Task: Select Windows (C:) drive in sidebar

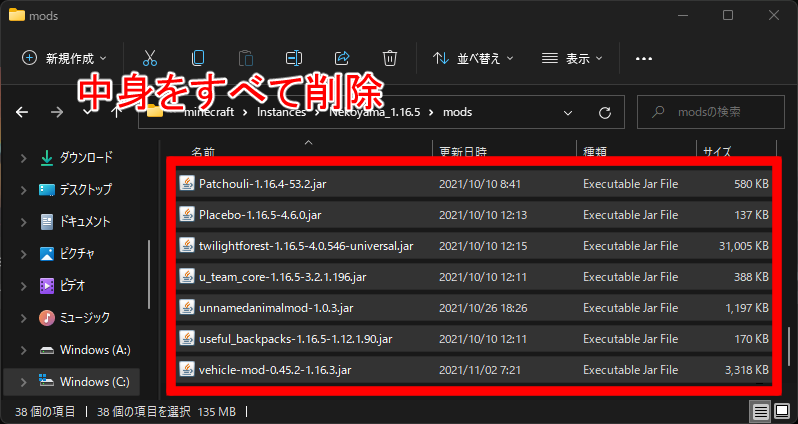Action: [x=84, y=382]
